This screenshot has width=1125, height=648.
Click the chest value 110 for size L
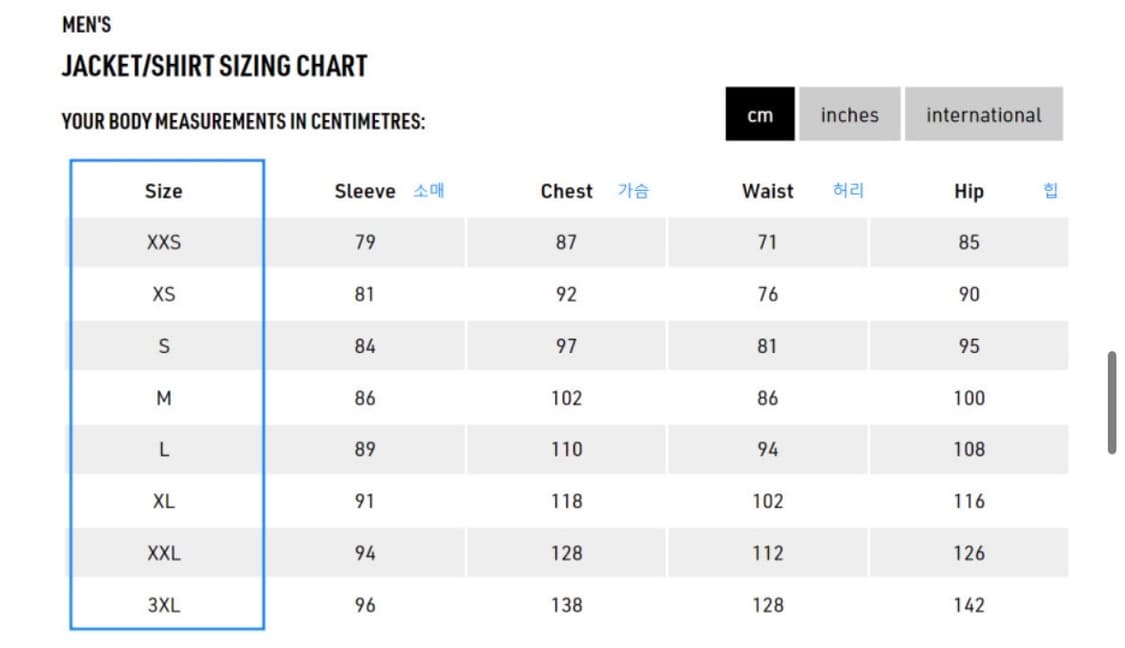coord(566,449)
